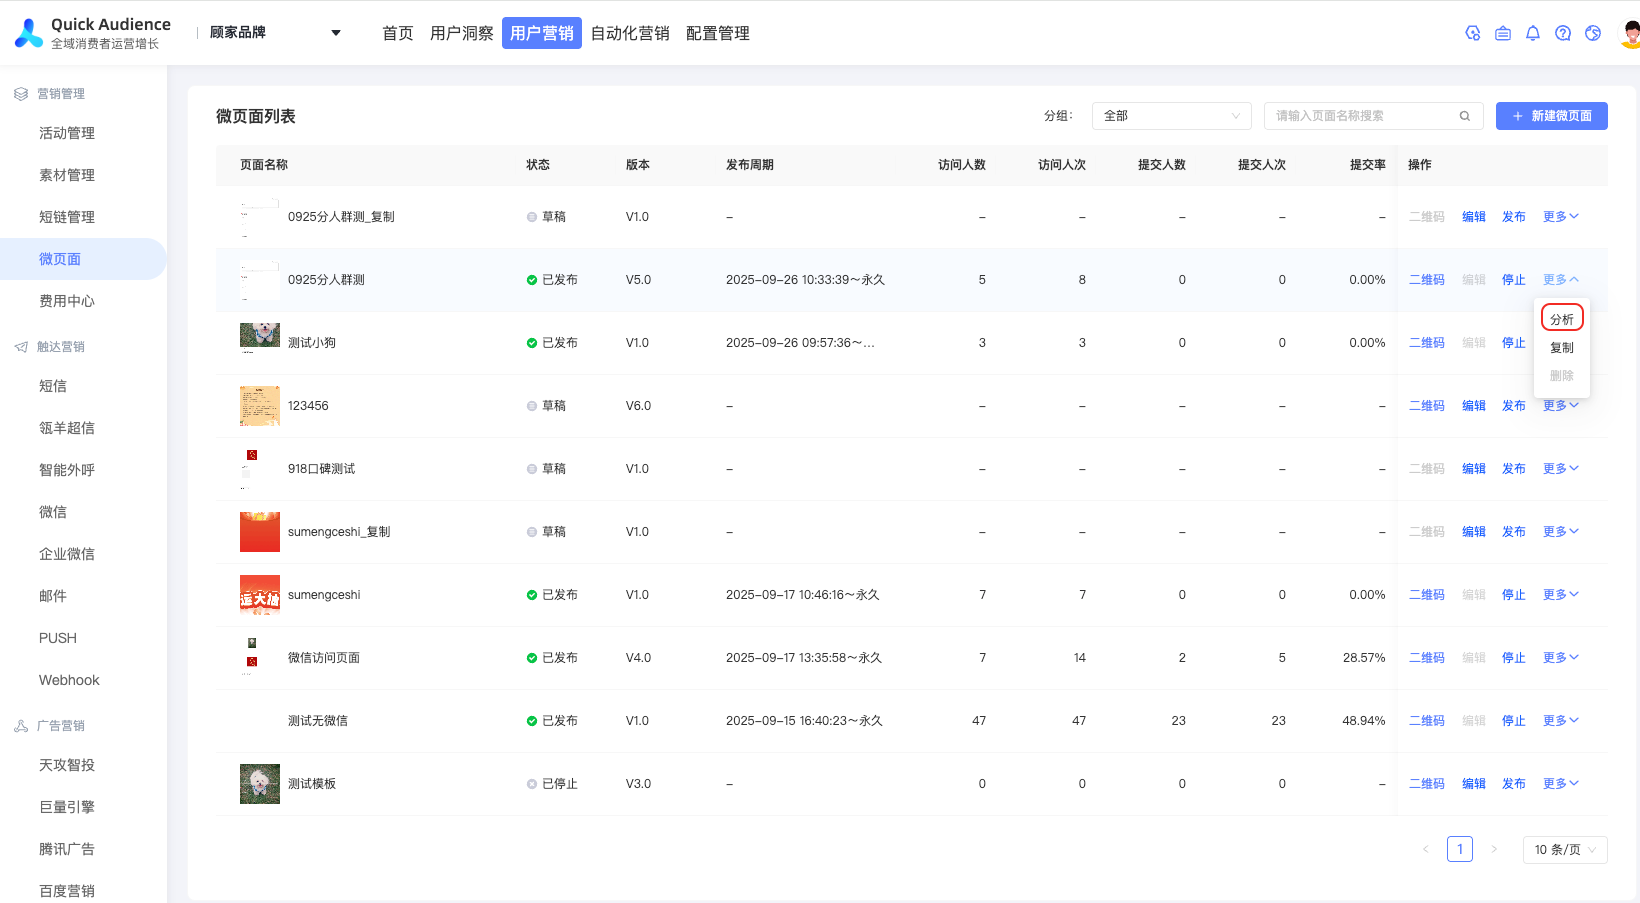Open the user avatar at top right
1640x903 pixels.
tap(1630, 33)
